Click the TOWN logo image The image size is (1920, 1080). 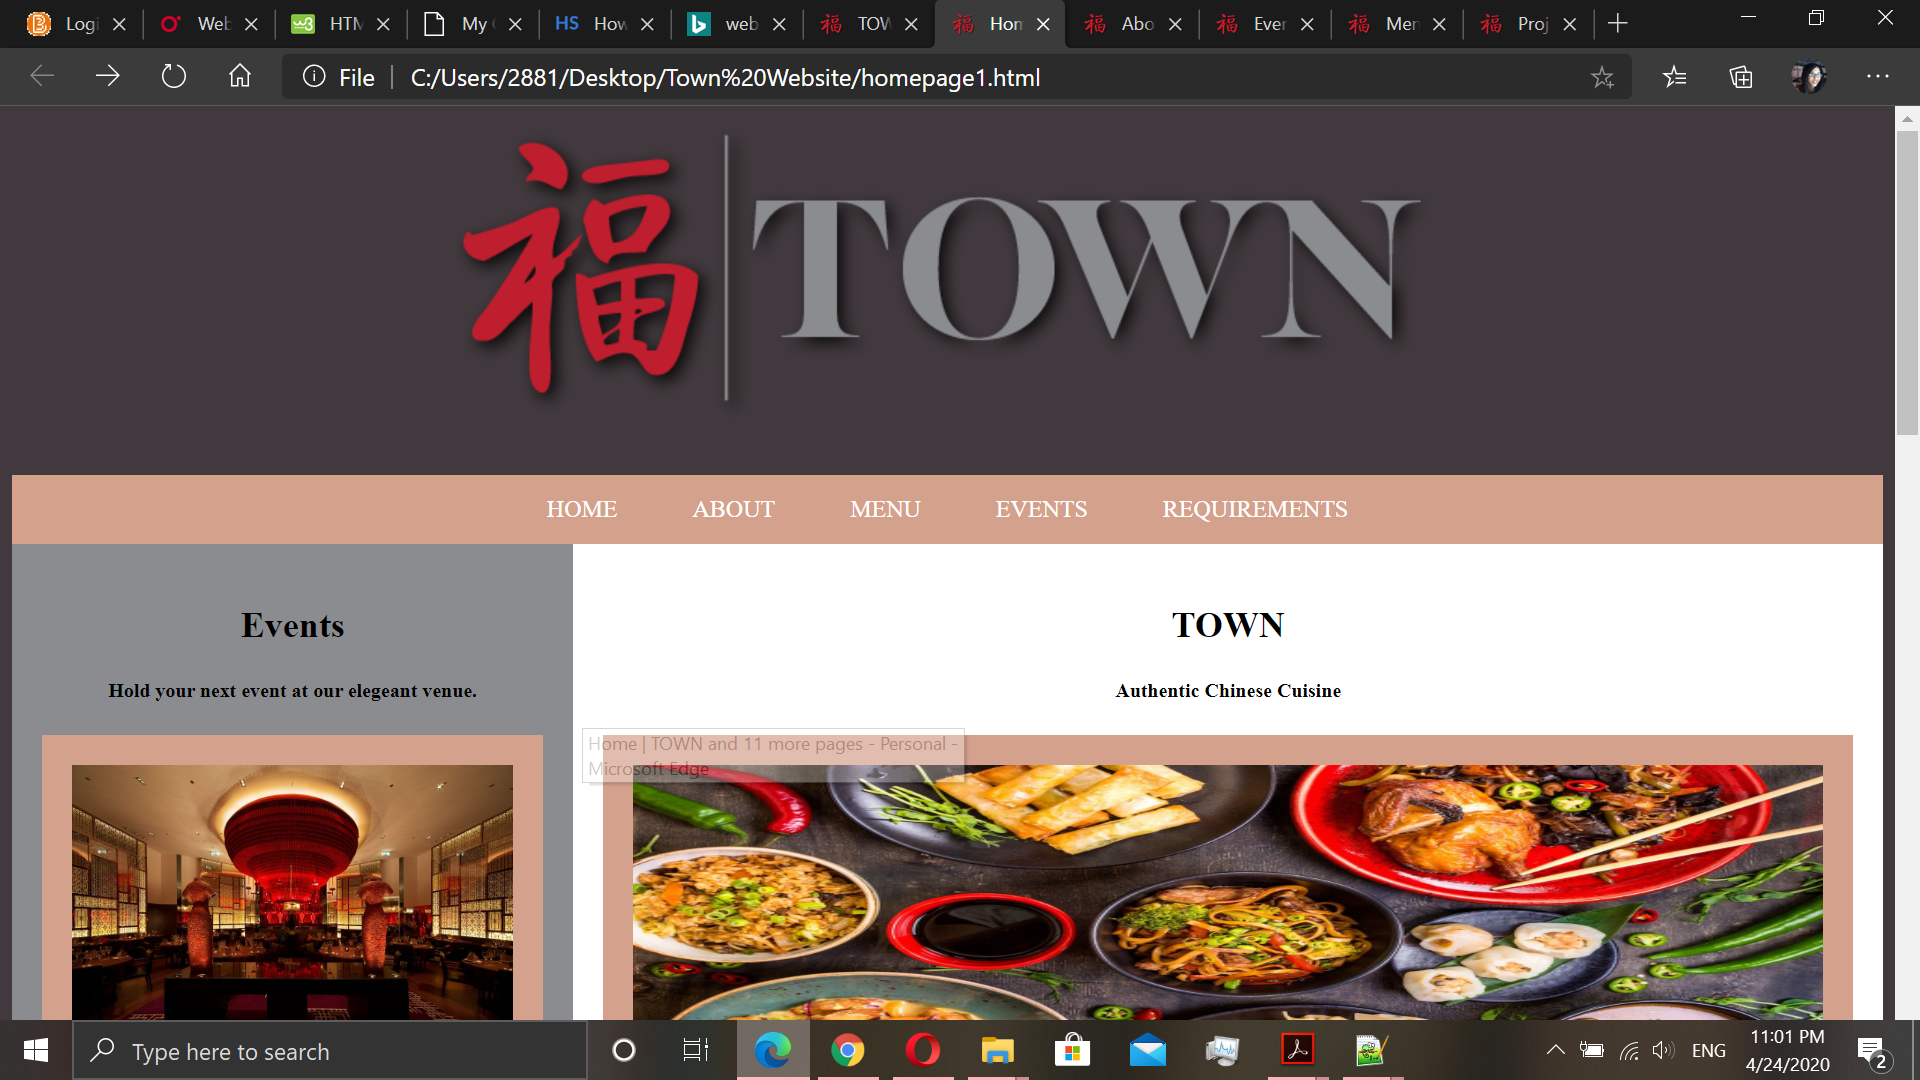940,268
